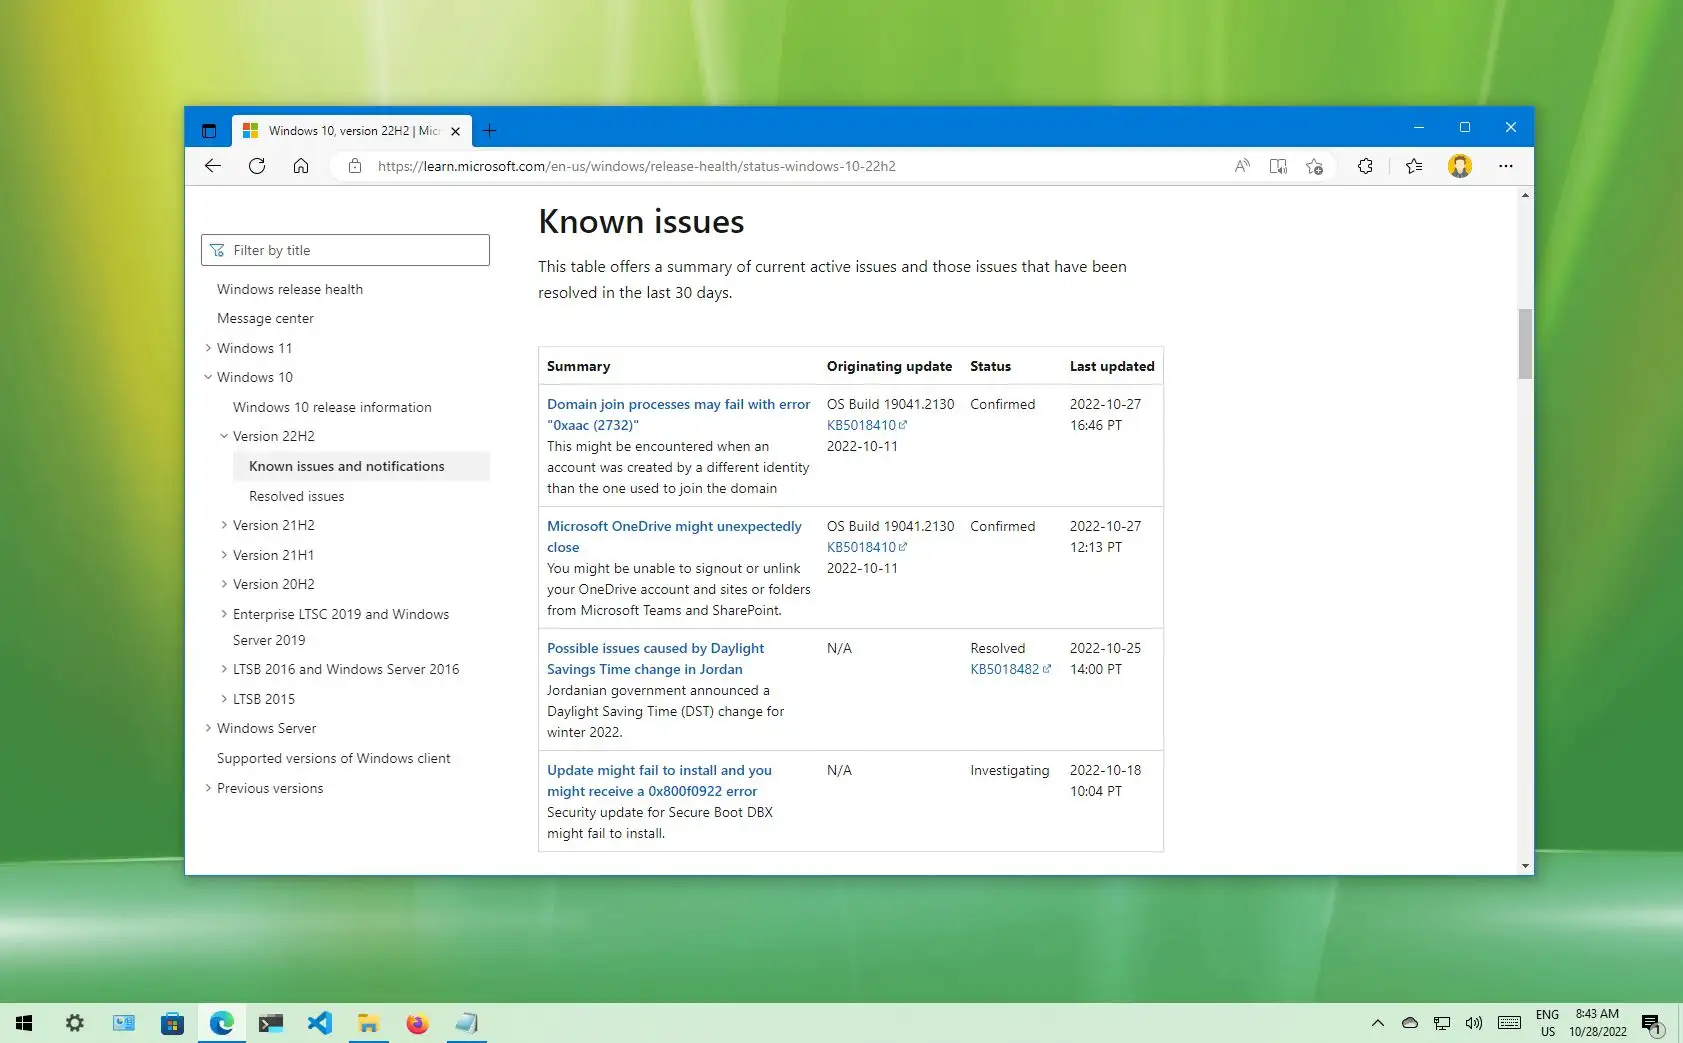This screenshot has height=1043, width=1683.
Task: Add this page to favorites star icon
Action: point(1314,166)
